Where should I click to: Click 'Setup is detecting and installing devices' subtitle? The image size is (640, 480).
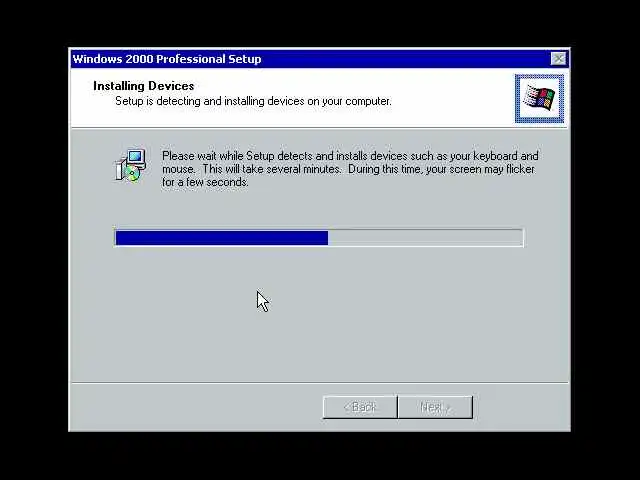tap(253, 101)
